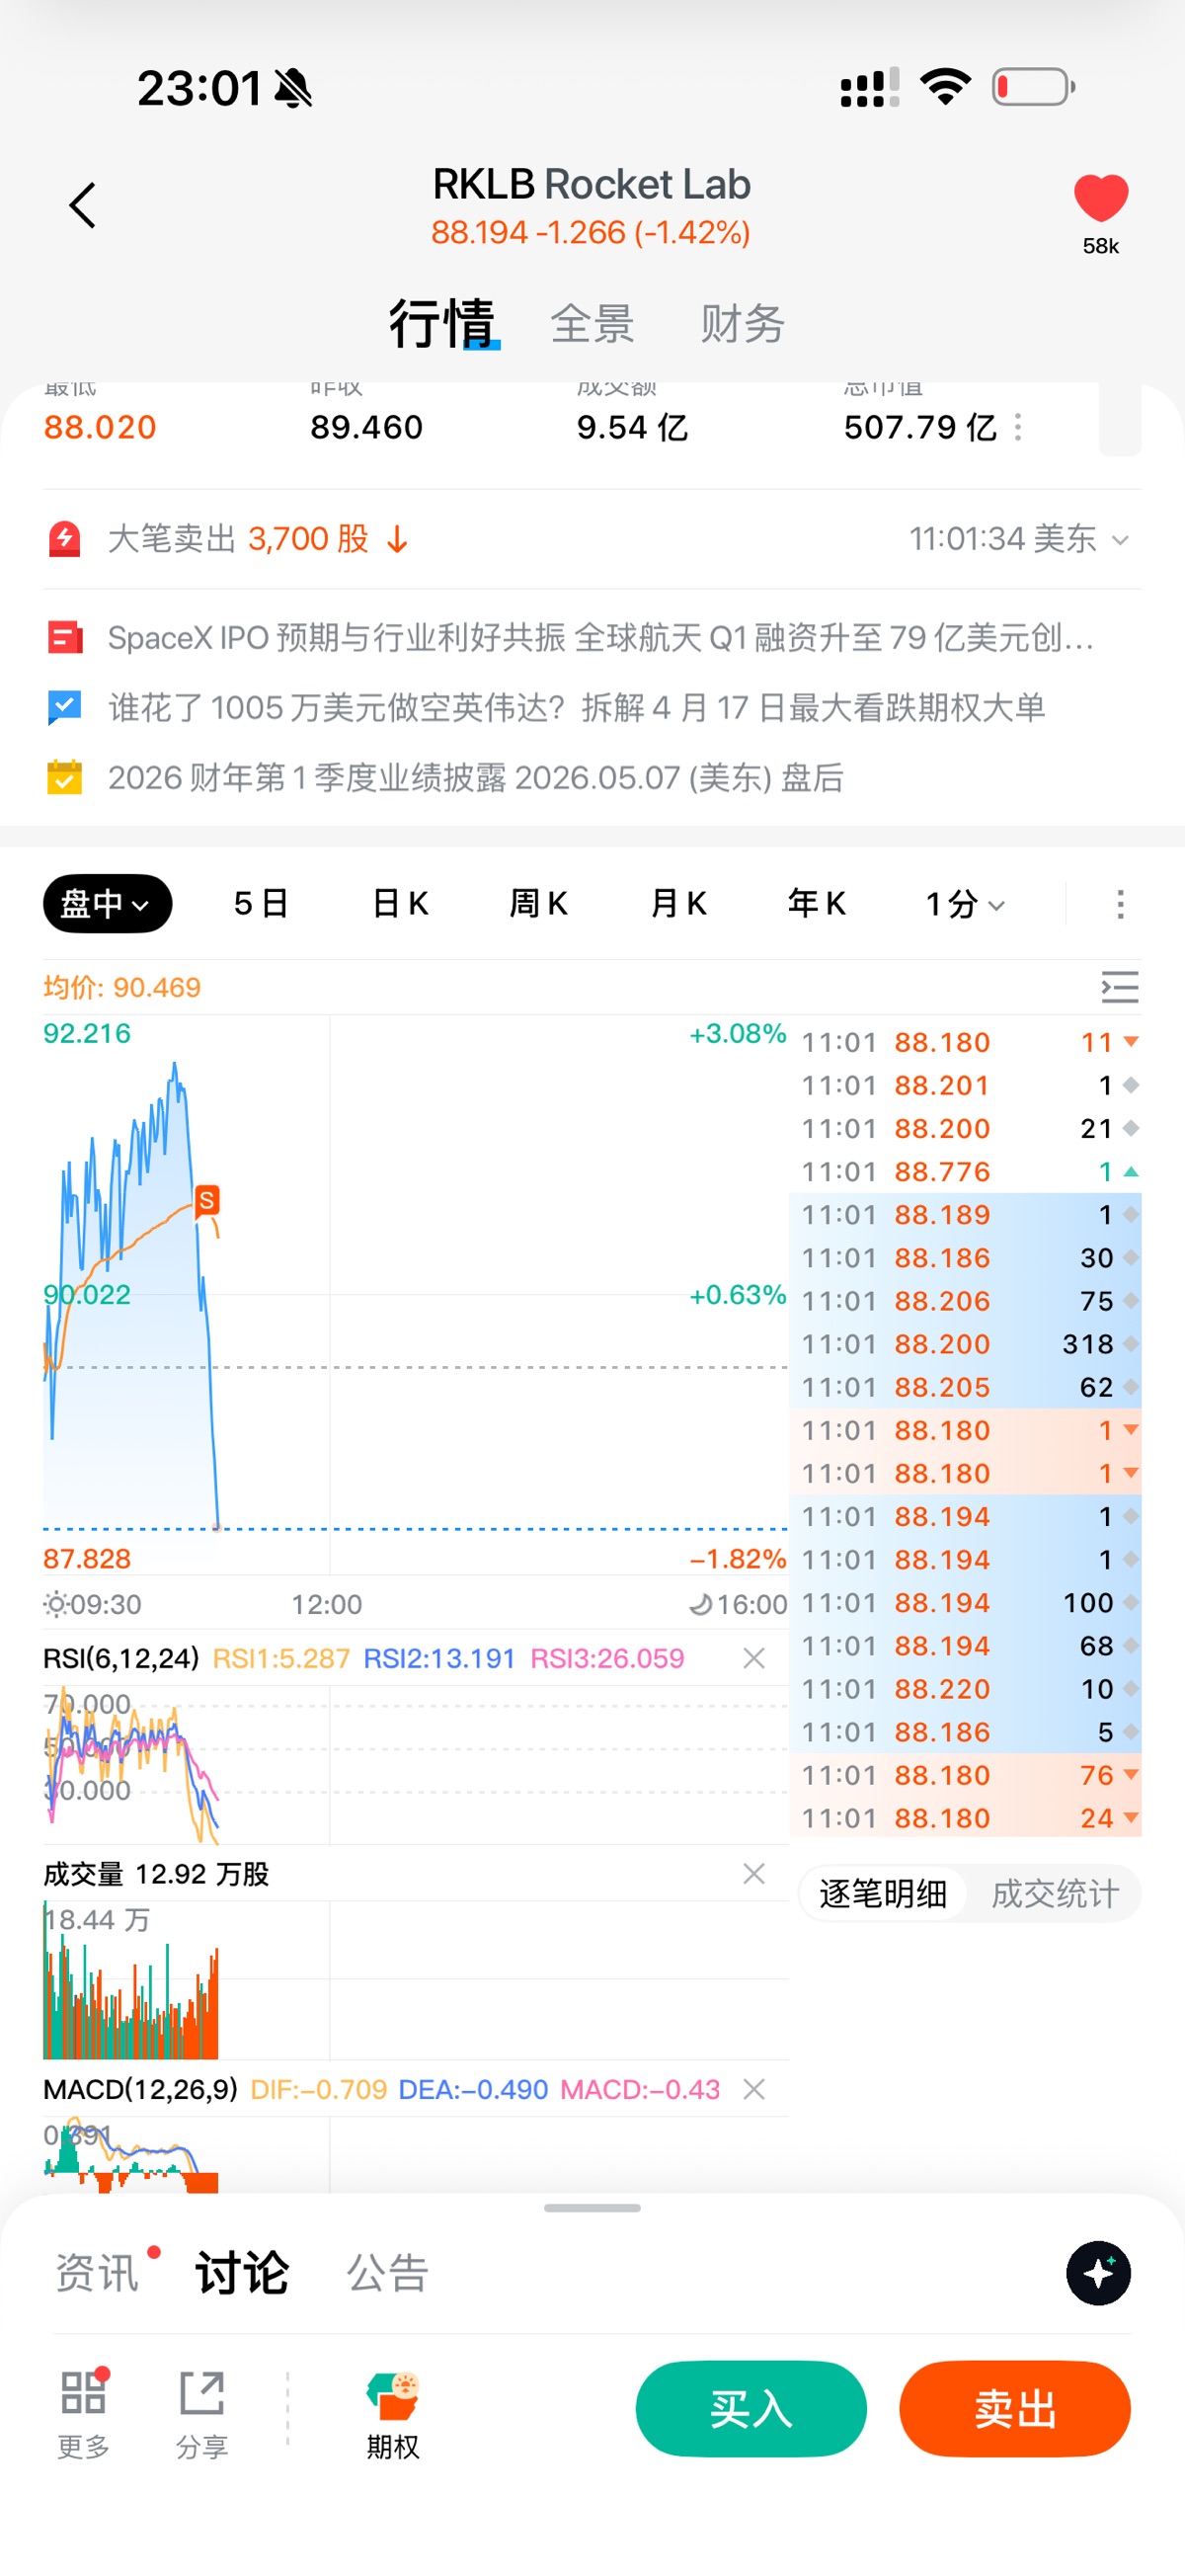This screenshot has height=2576, width=1185.
Task: Close the RSI indicator panel
Action: click(x=754, y=1658)
